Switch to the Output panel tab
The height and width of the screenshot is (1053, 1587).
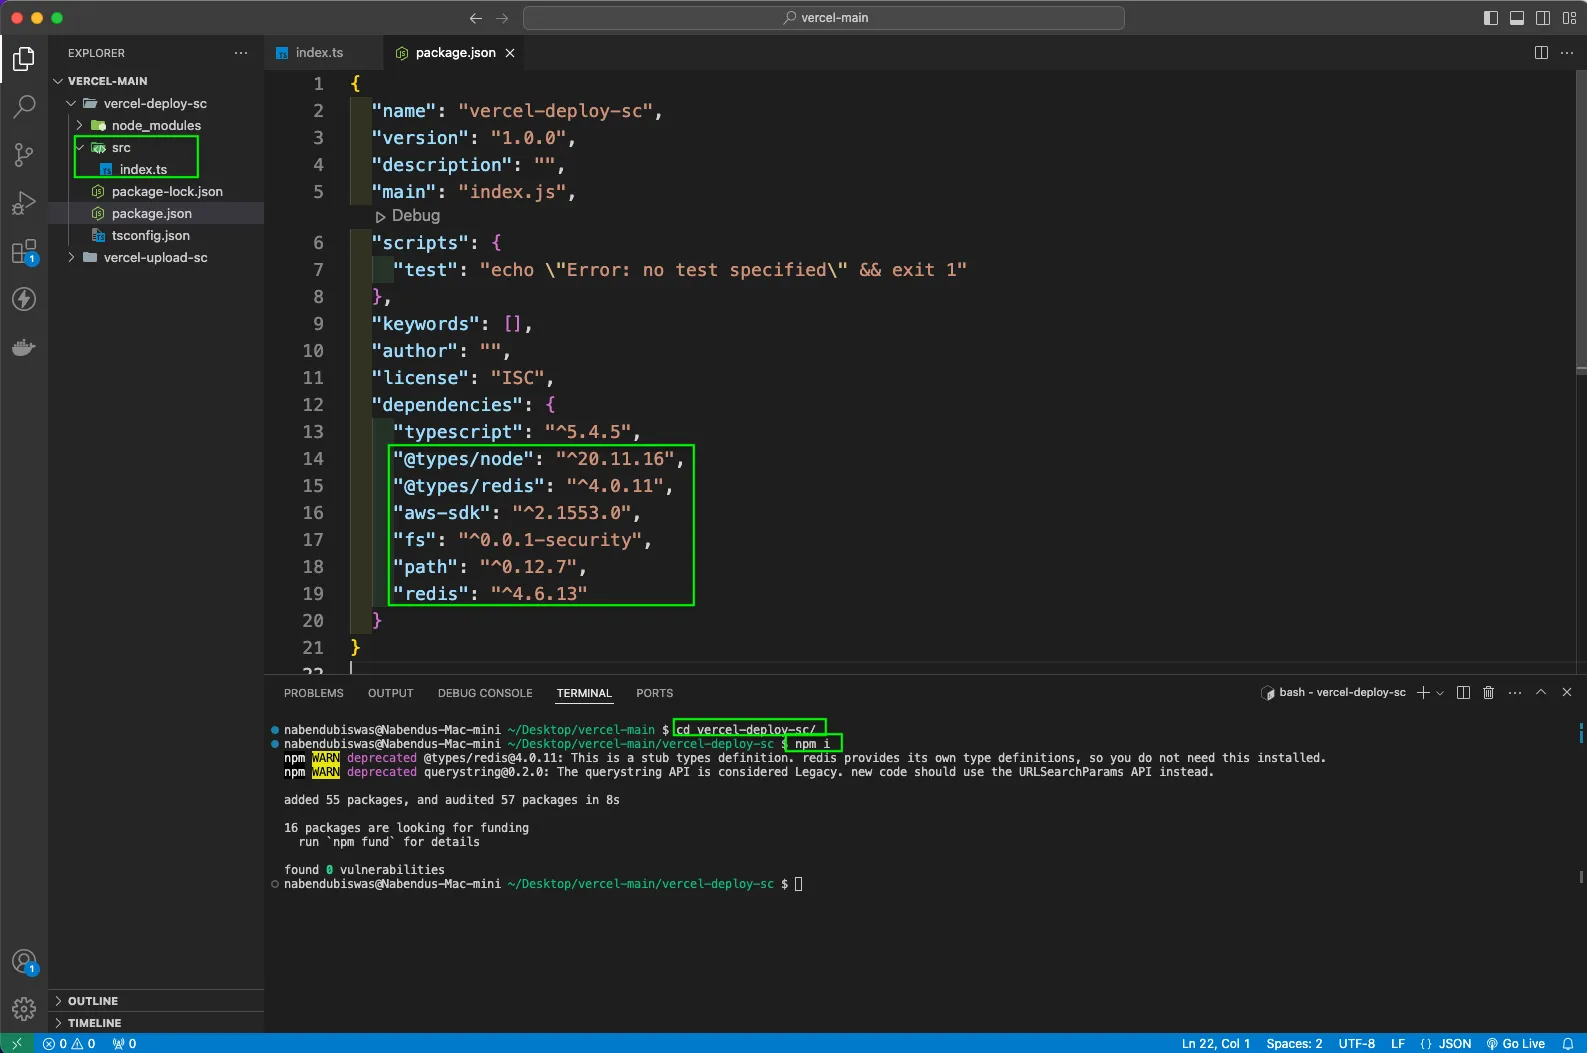(390, 693)
